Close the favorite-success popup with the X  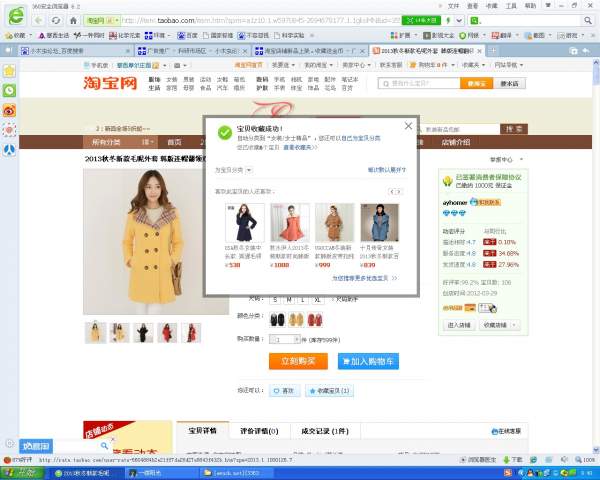tap(408, 126)
